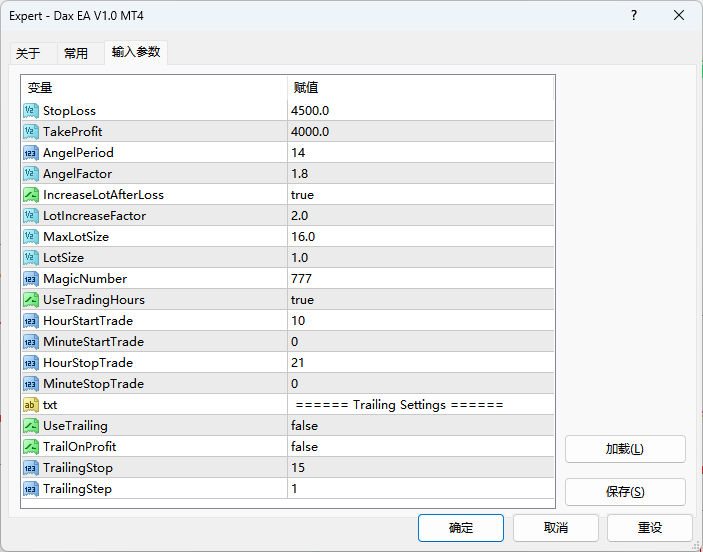Viewport: 703px width, 552px height.
Task: Load a preset with 加载(L)
Action: tap(625, 449)
